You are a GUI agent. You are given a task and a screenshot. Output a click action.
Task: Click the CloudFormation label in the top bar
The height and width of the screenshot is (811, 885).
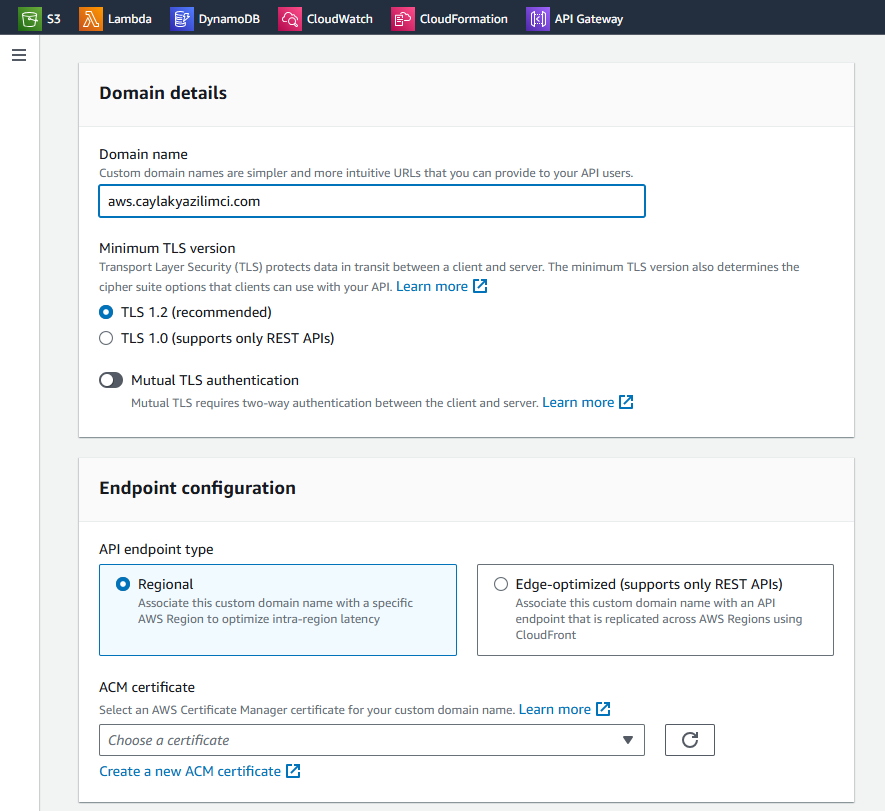coord(463,19)
